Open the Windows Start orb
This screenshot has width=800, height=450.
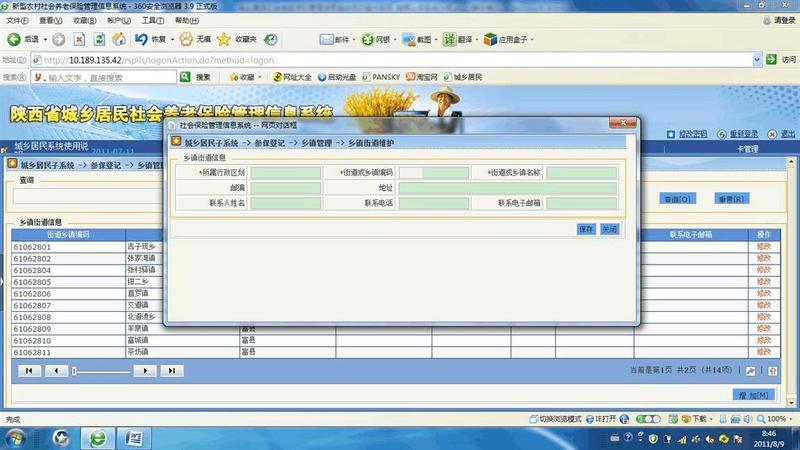(14, 438)
